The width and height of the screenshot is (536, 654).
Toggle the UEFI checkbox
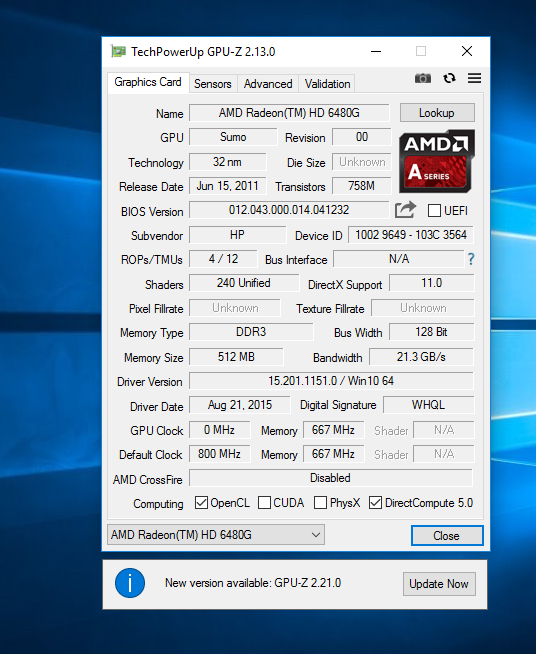point(434,211)
